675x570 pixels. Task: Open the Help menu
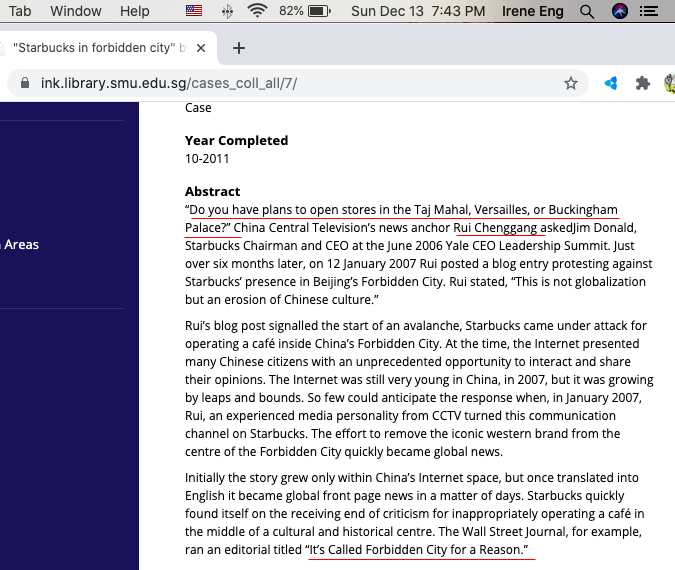pos(134,11)
